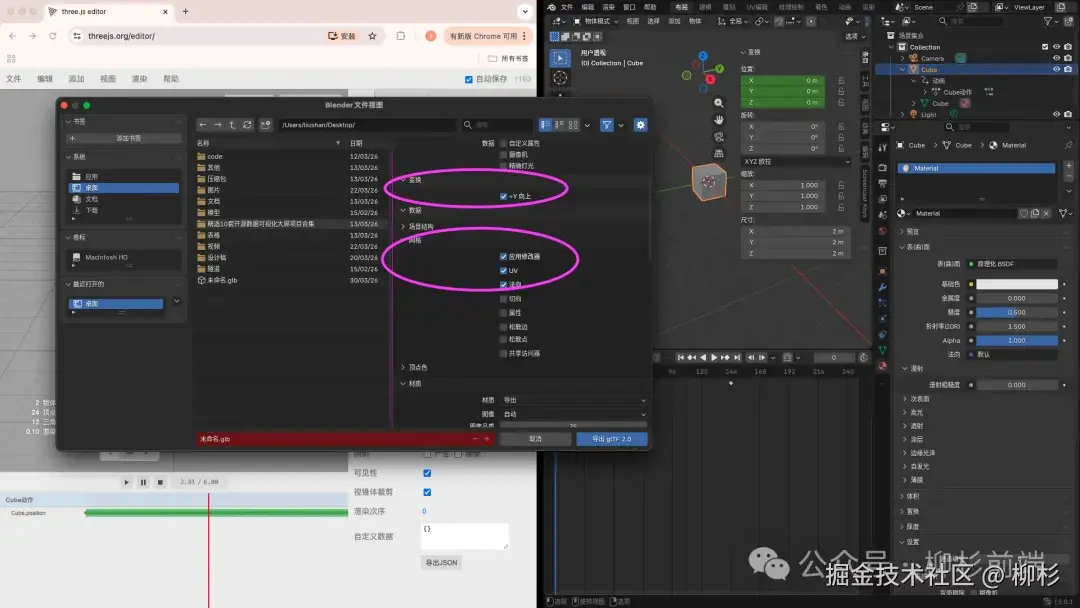Toggle camera view icon in viewport
Viewport: 1080px width, 608px height.
pyautogui.click(x=718, y=136)
